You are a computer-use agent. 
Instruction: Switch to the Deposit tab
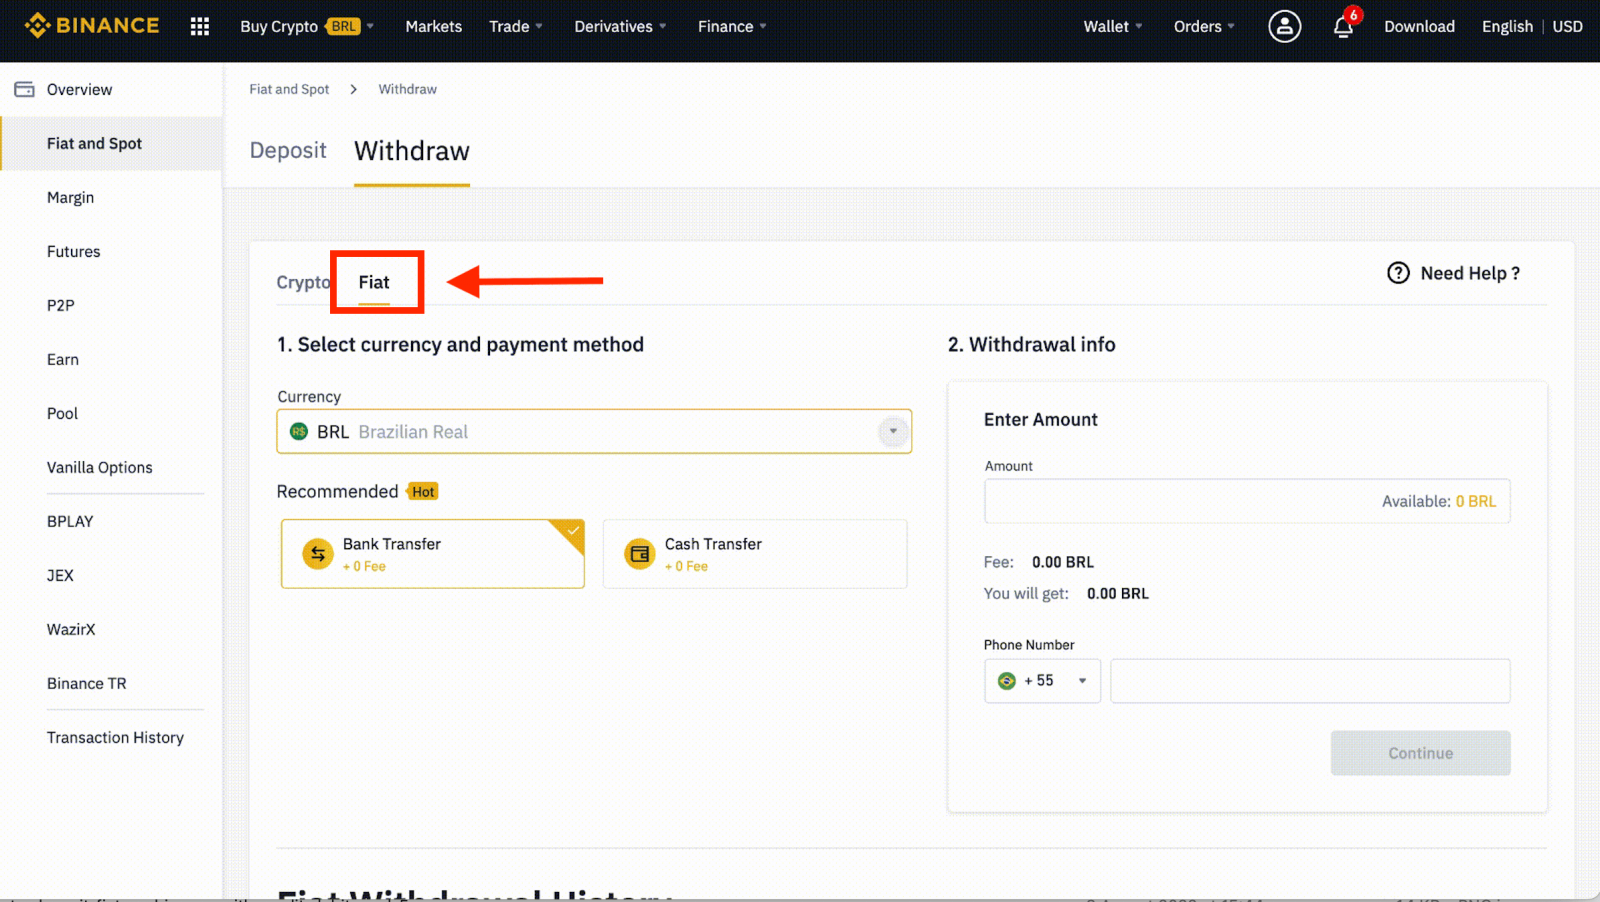(288, 150)
